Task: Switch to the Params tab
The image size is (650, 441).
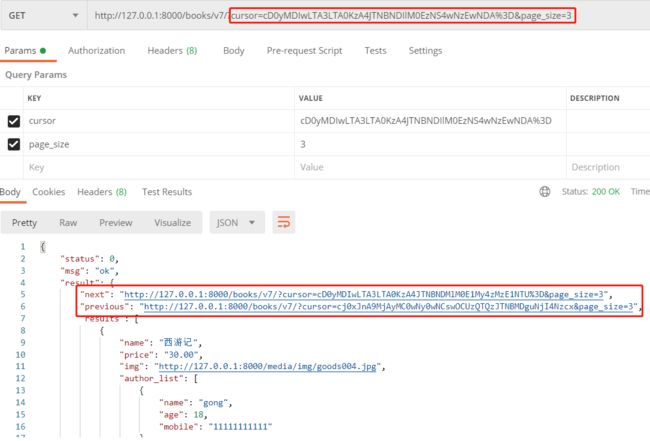Action: [x=25, y=51]
